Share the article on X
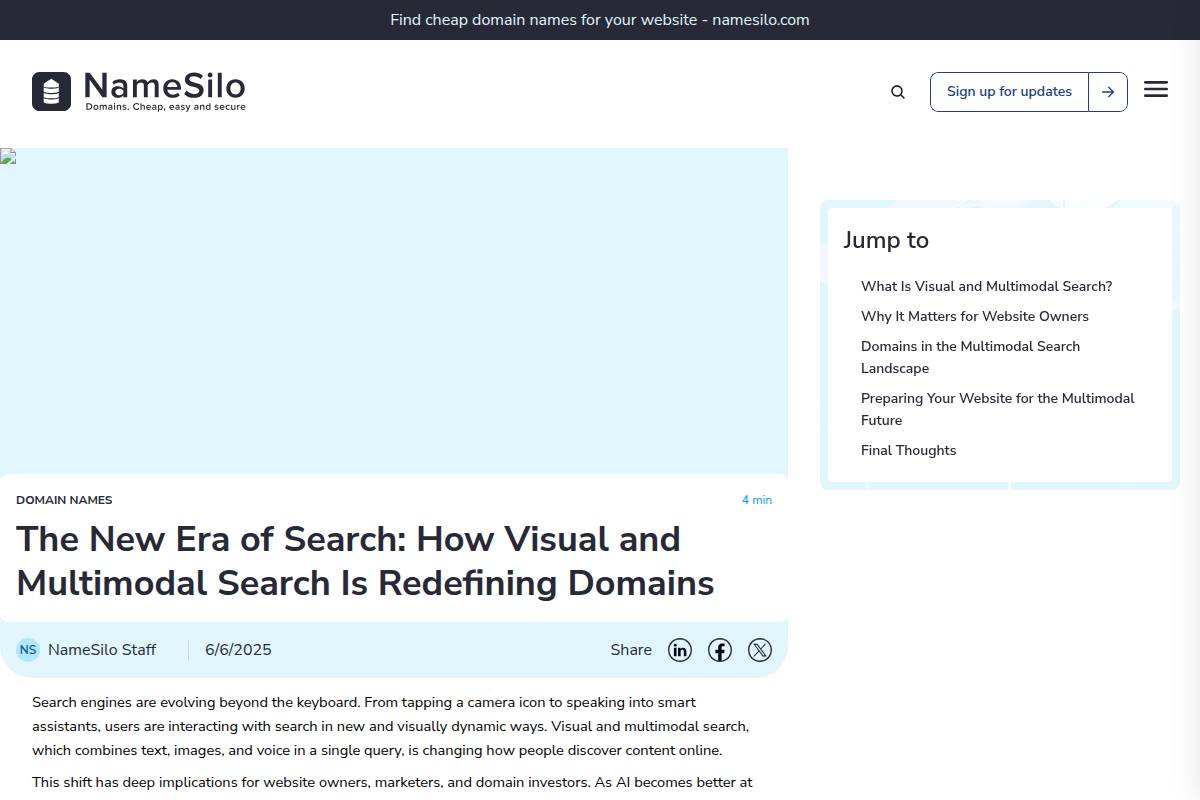Image resolution: width=1200 pixels, height=800 pixels. [x=760, y=650]
